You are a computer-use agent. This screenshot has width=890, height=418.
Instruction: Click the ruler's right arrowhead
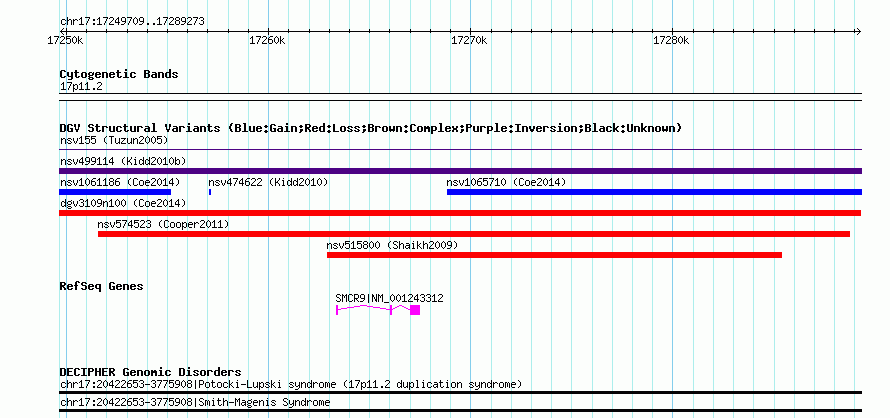(858, 31)
